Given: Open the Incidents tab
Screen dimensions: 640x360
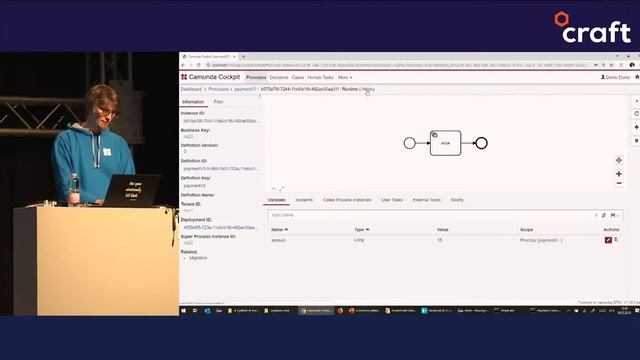Looking at the screenshot, I should (x=304, y=200).
